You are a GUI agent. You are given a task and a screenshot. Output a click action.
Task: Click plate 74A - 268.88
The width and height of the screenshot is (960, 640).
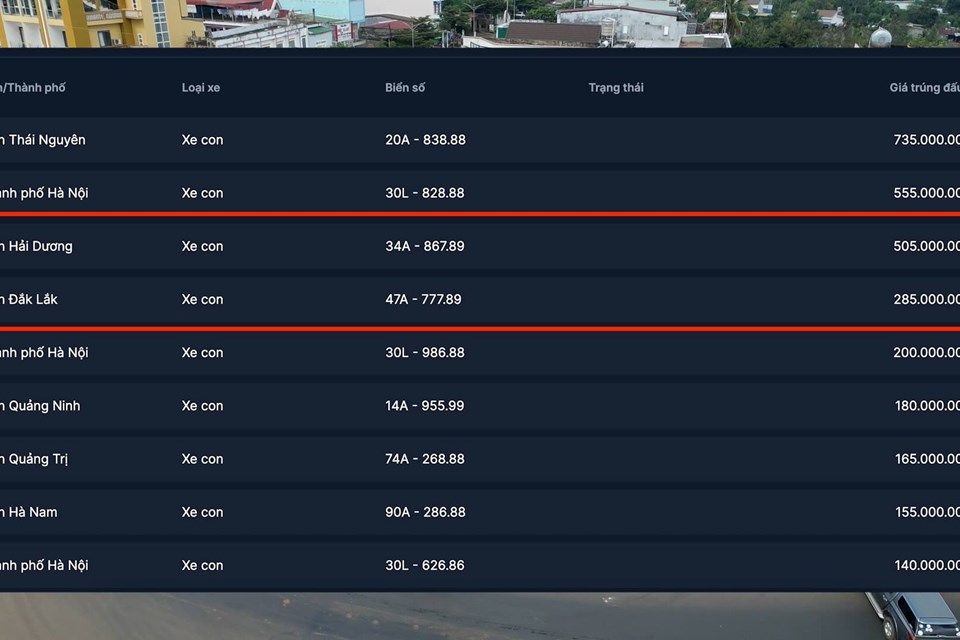[x=425, y=459]
